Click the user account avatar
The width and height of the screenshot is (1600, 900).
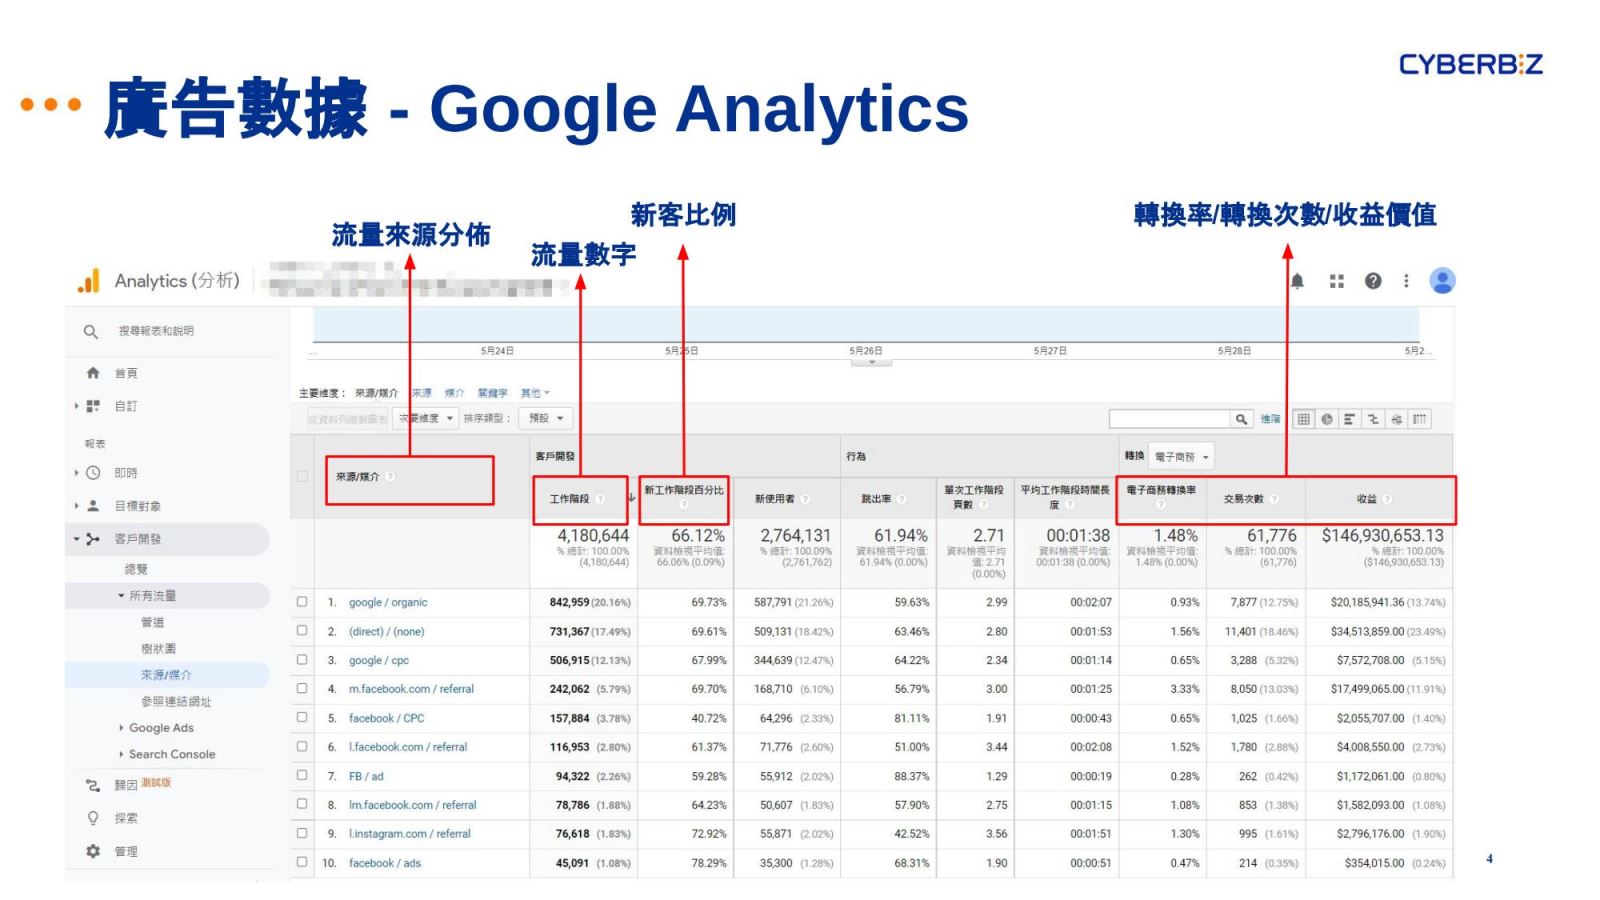[x=1442, y=281]
